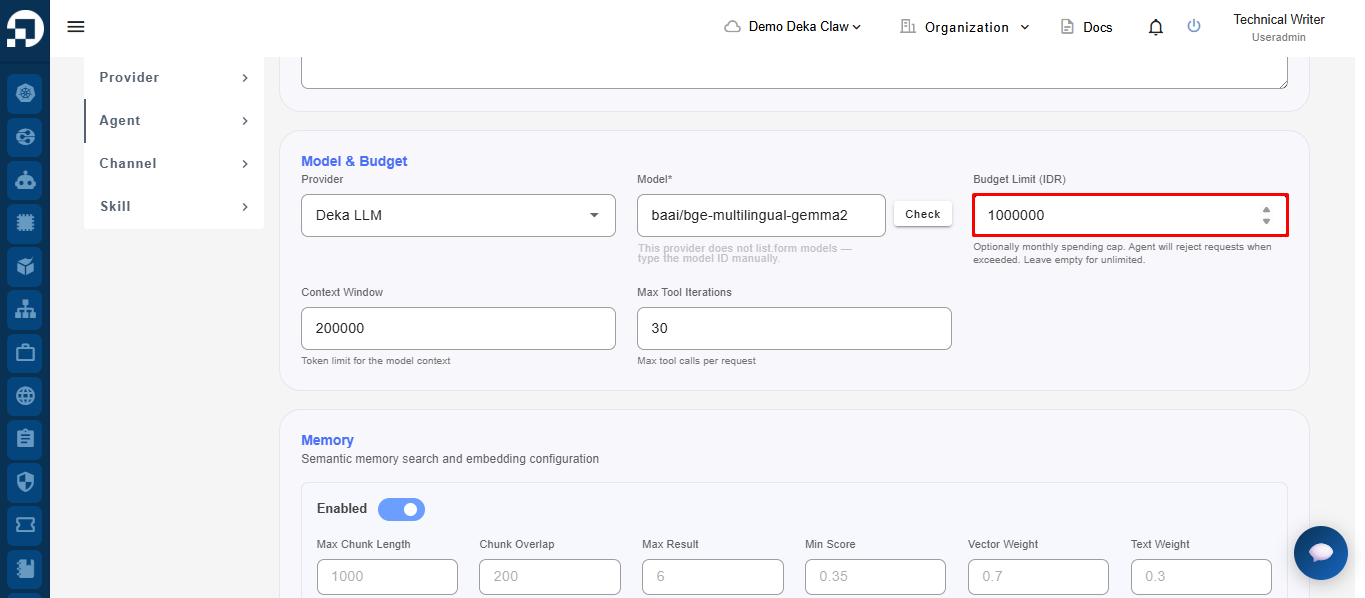1365x598 pixels.
Task: Click the notification bell icon
Action: pos(1156,27)
